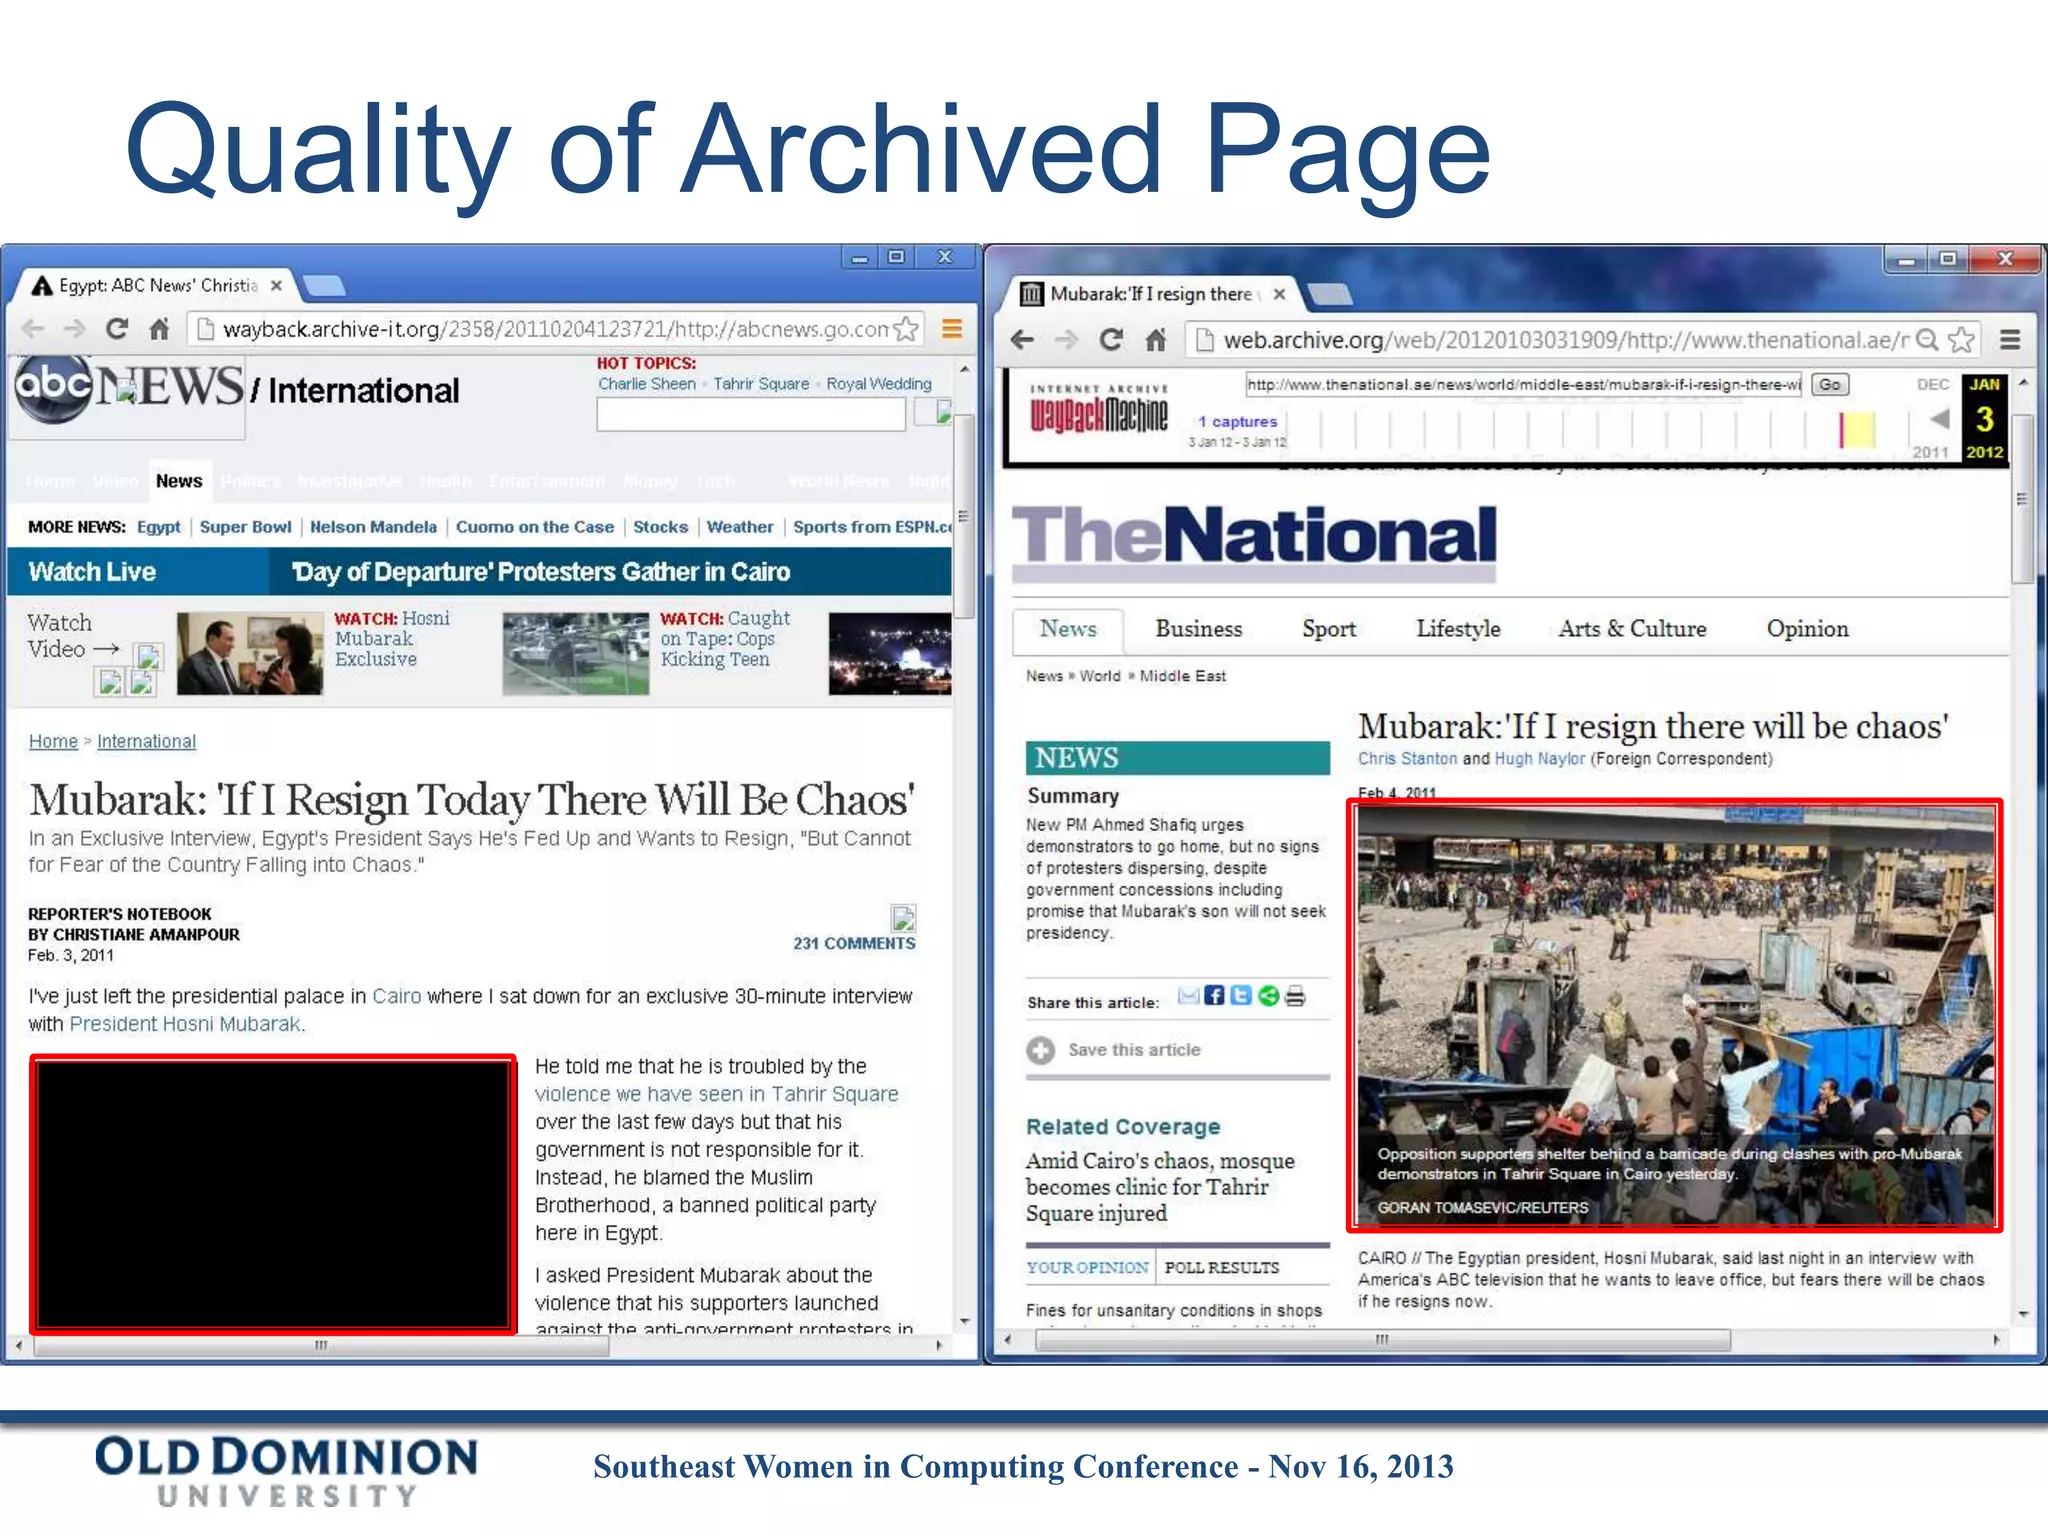The width and height of the screenshot is (2048, 1536).
Task: Open the Arts & Culture section
Action: [x=1632, y=629]
